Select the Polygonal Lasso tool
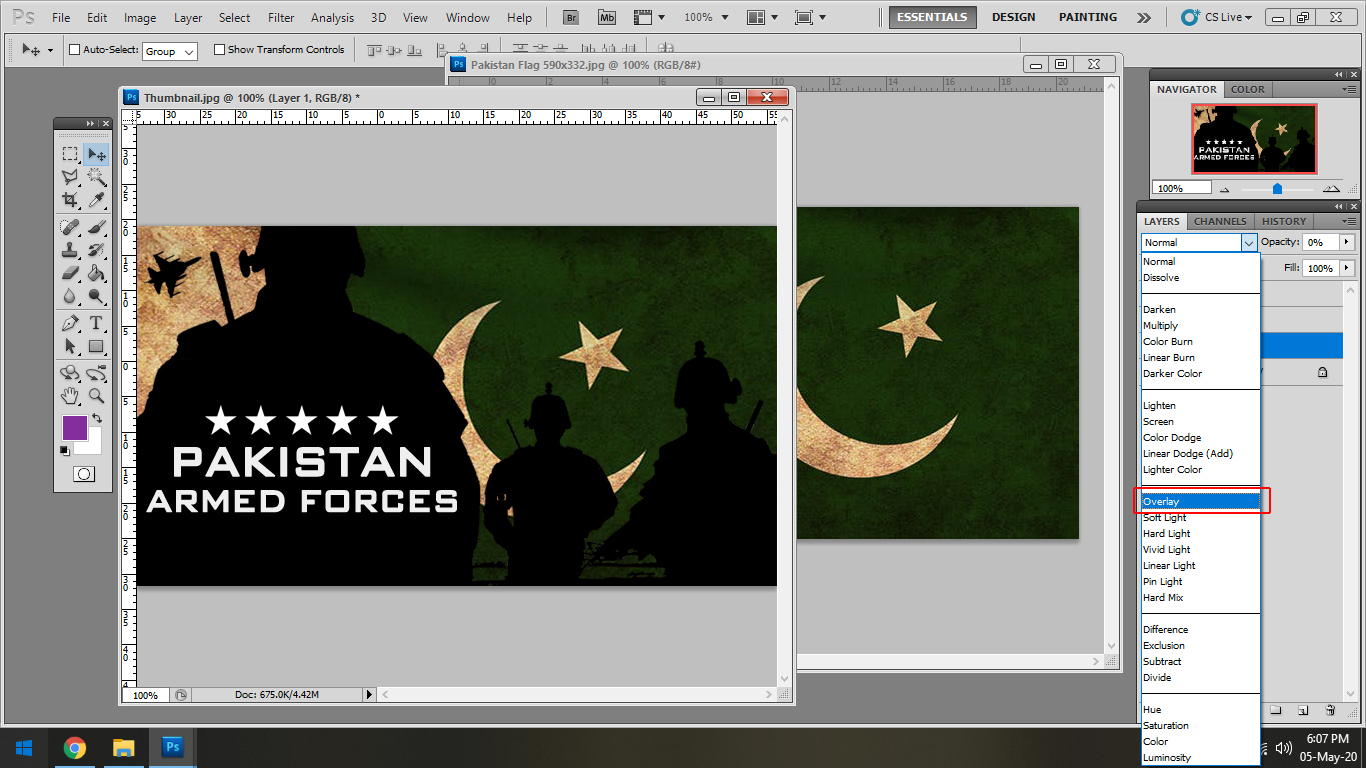The height and width of the screenshot is (768, 1366). (70, 177)
